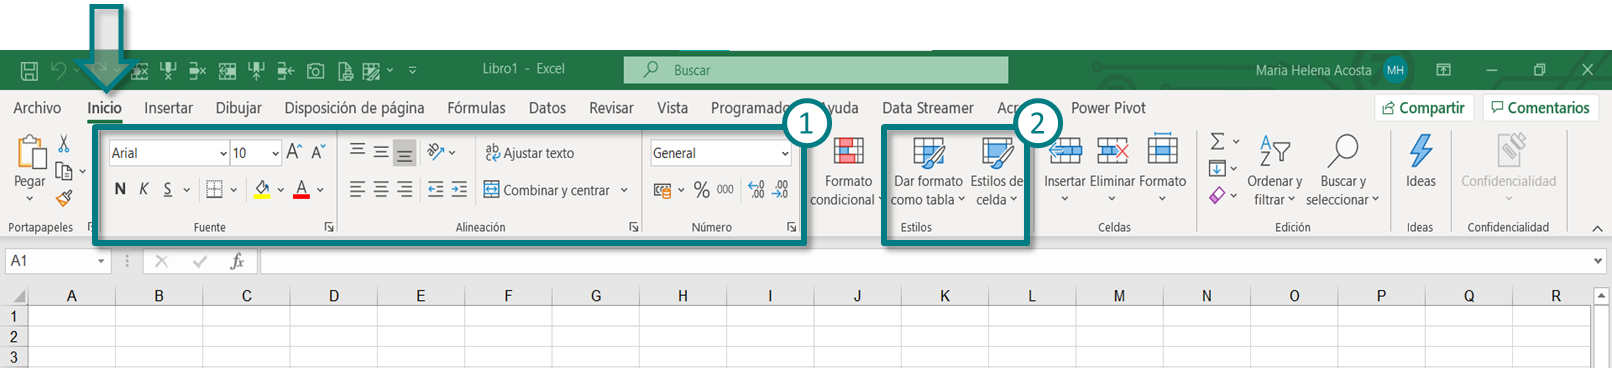The image size is (1612, 368).
Task: Toggle bottom vertical alignment
Action: pyautogui.click(x=404, y=152)
